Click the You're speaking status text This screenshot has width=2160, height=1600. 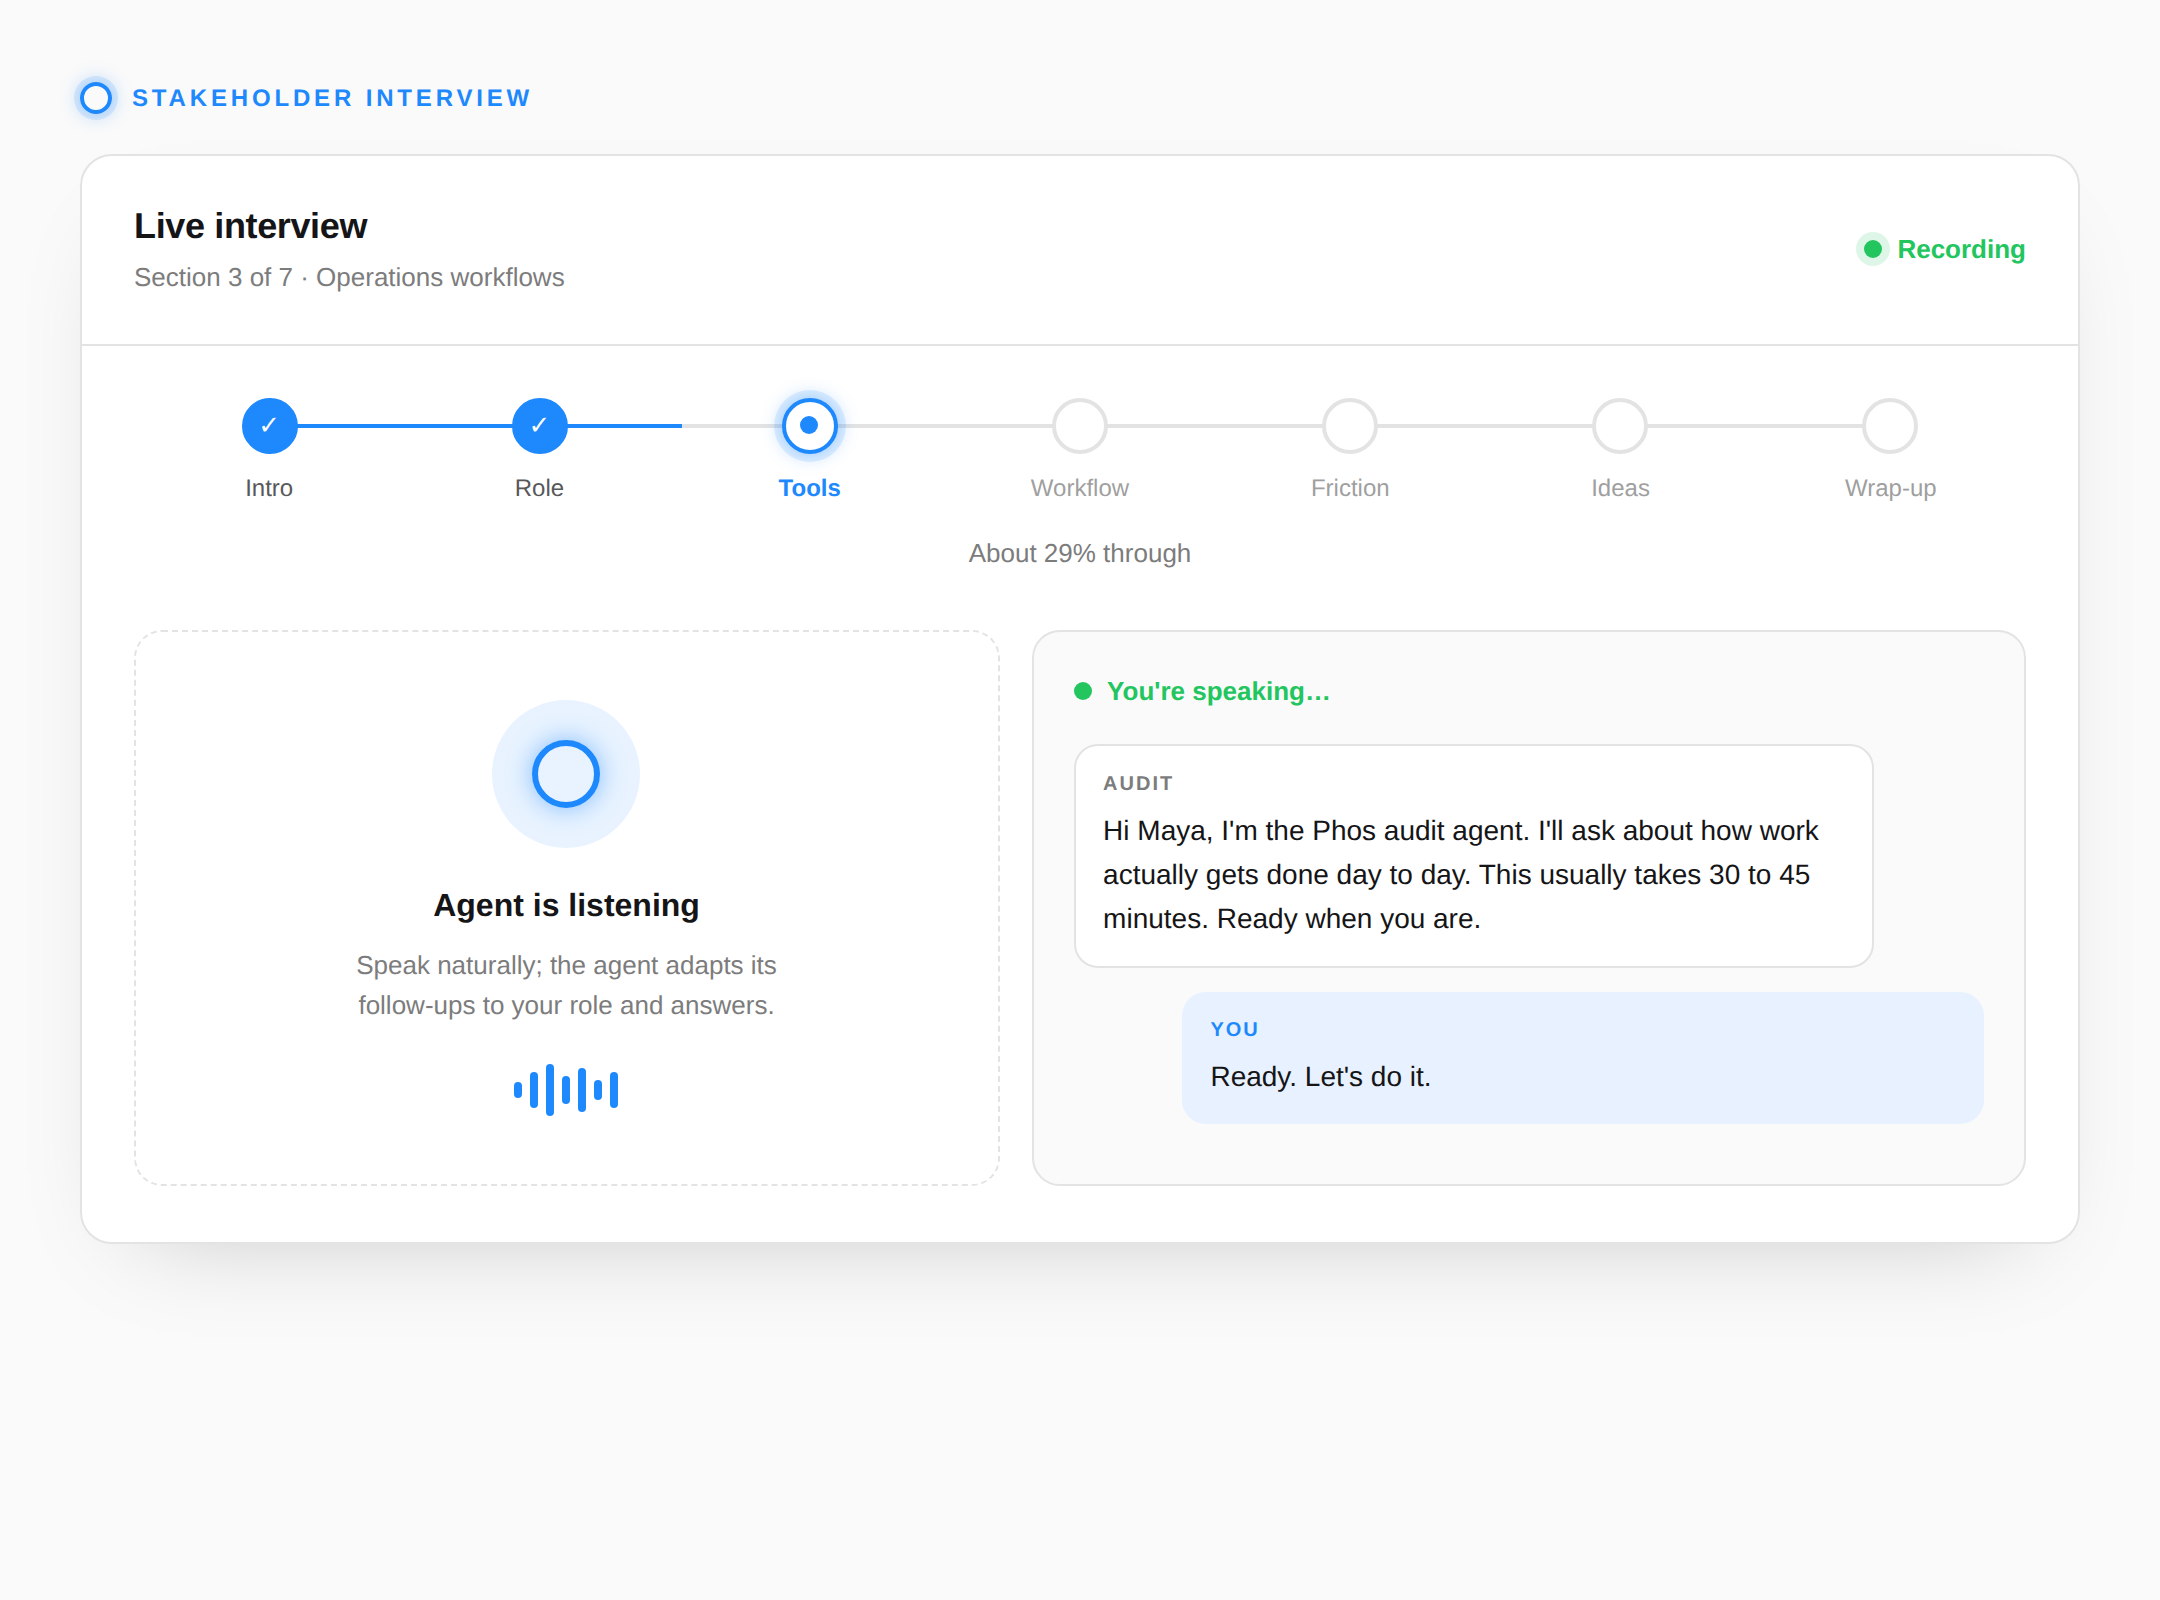pyautogui.click(x=1218, y=691)
